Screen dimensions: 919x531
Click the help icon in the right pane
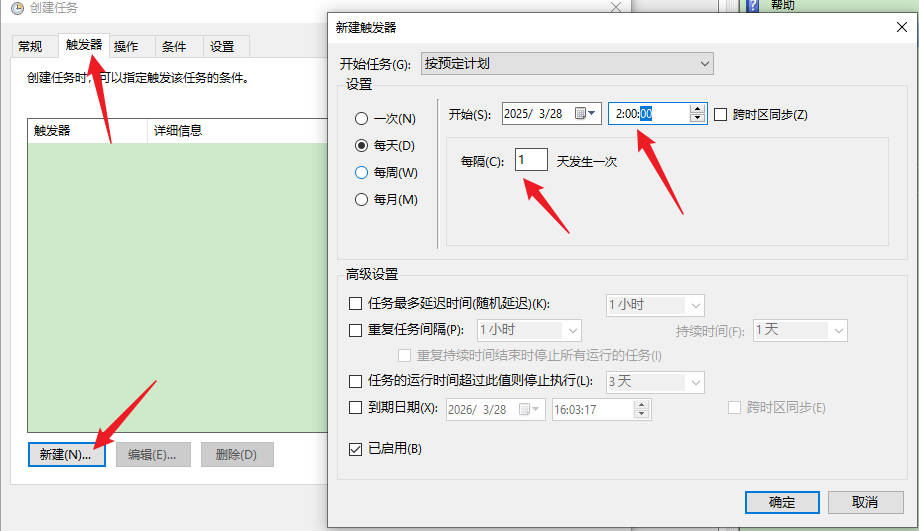click(x=752, y=5)
